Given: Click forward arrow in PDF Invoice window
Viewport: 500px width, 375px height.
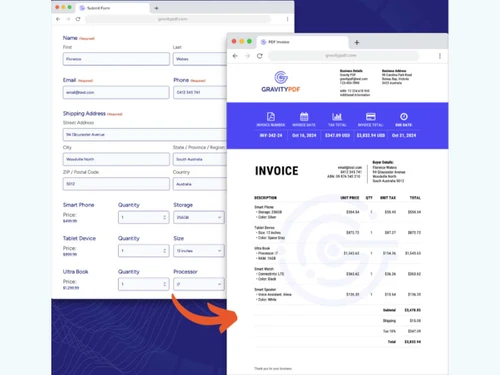Looking at the screenshot, I should tap(247, 56).
